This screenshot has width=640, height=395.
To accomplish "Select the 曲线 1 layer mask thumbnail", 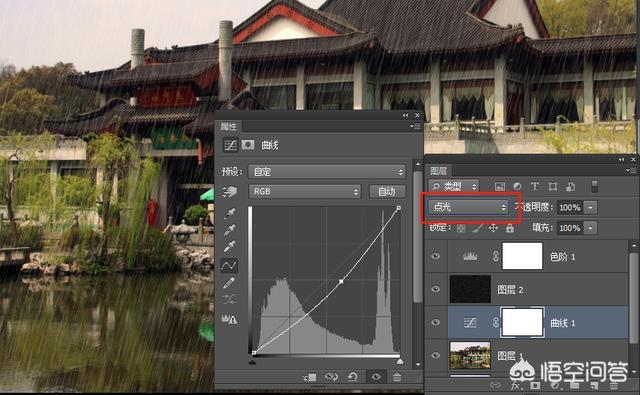I will [522, 322].
